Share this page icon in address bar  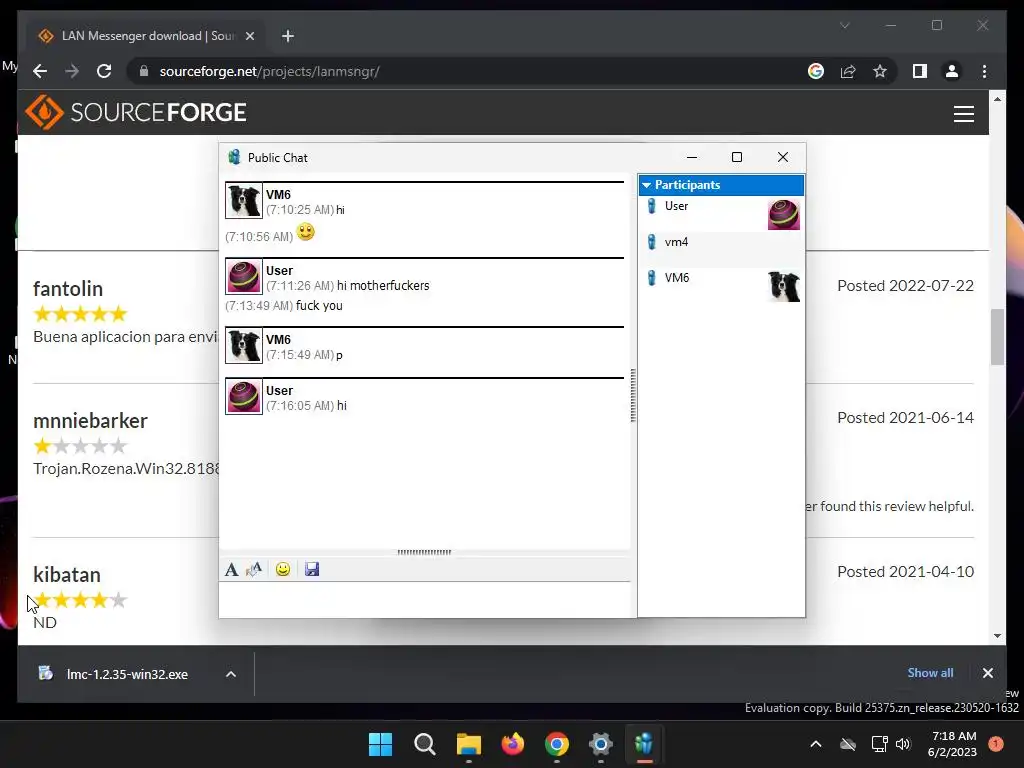848,71
